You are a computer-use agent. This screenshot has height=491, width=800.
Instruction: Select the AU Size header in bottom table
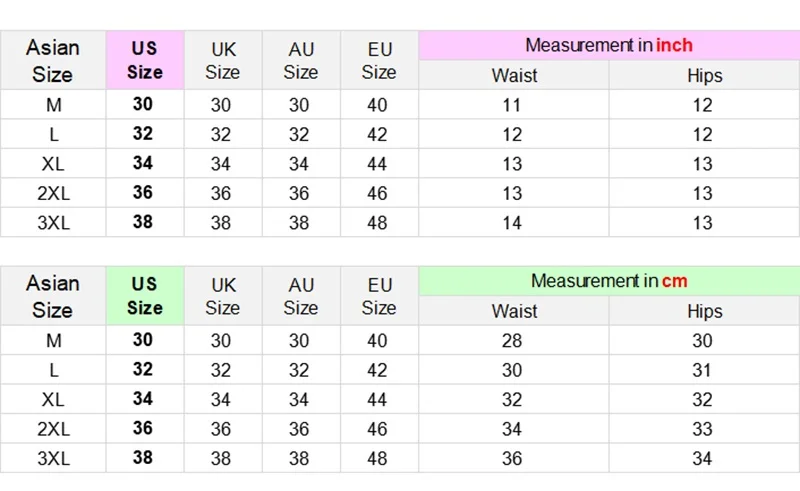[300, 296]
